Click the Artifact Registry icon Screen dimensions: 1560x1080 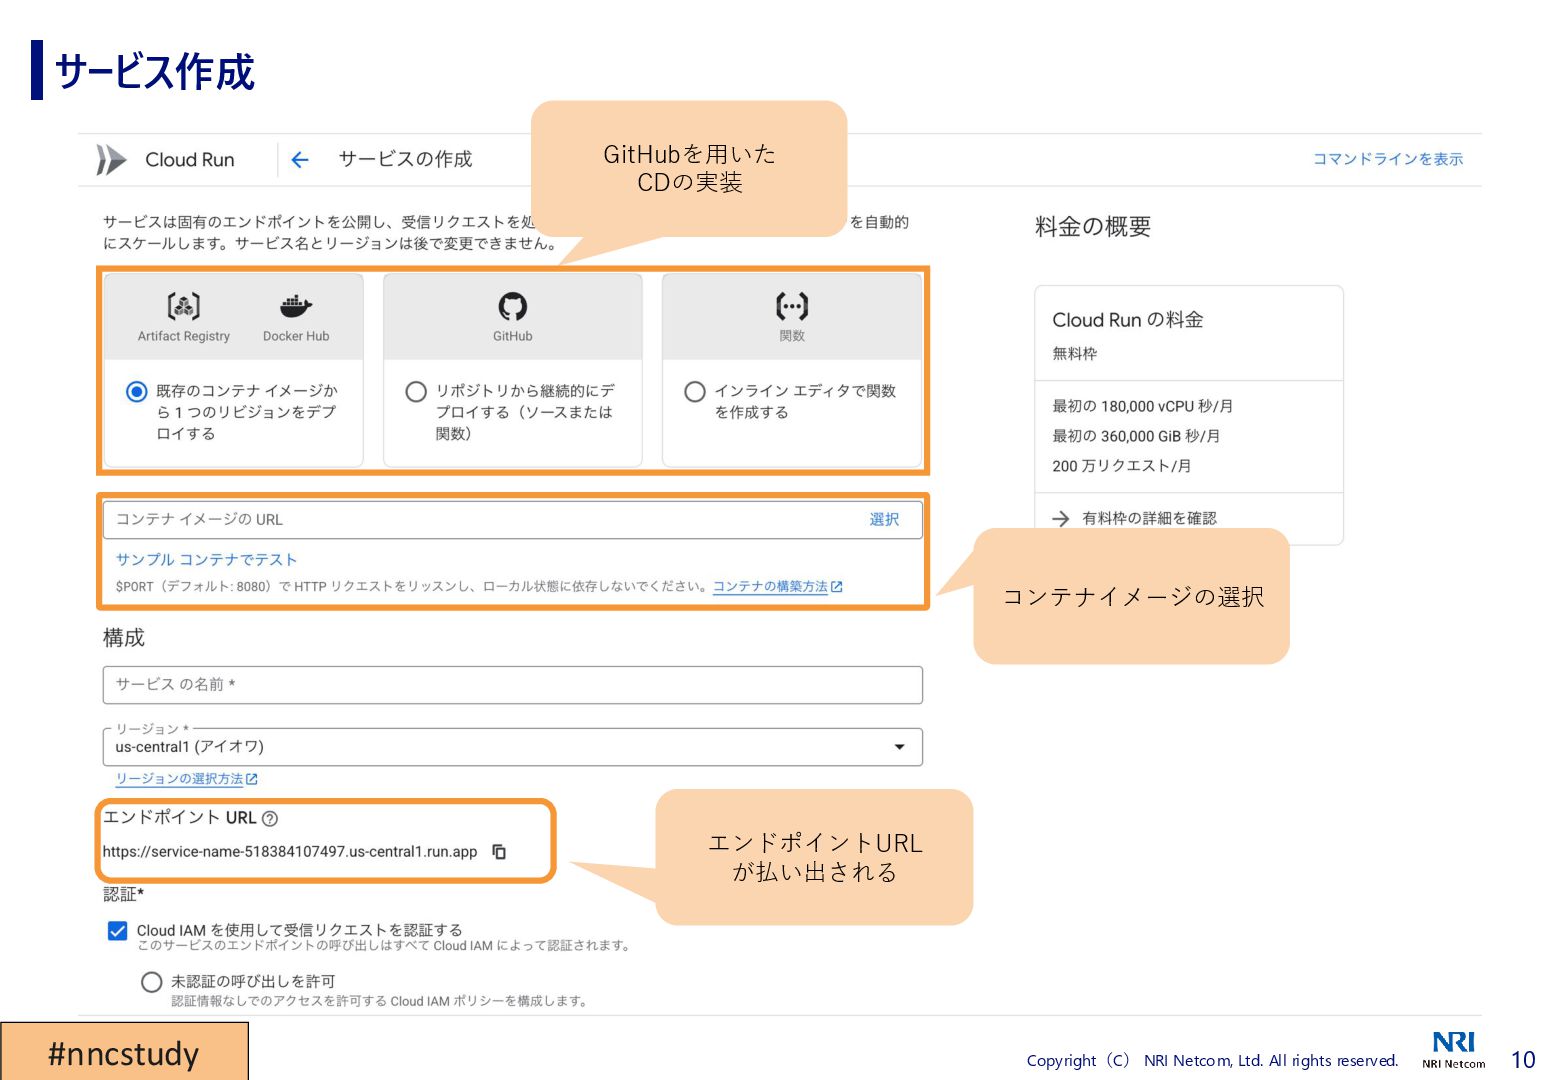[183, 306]
